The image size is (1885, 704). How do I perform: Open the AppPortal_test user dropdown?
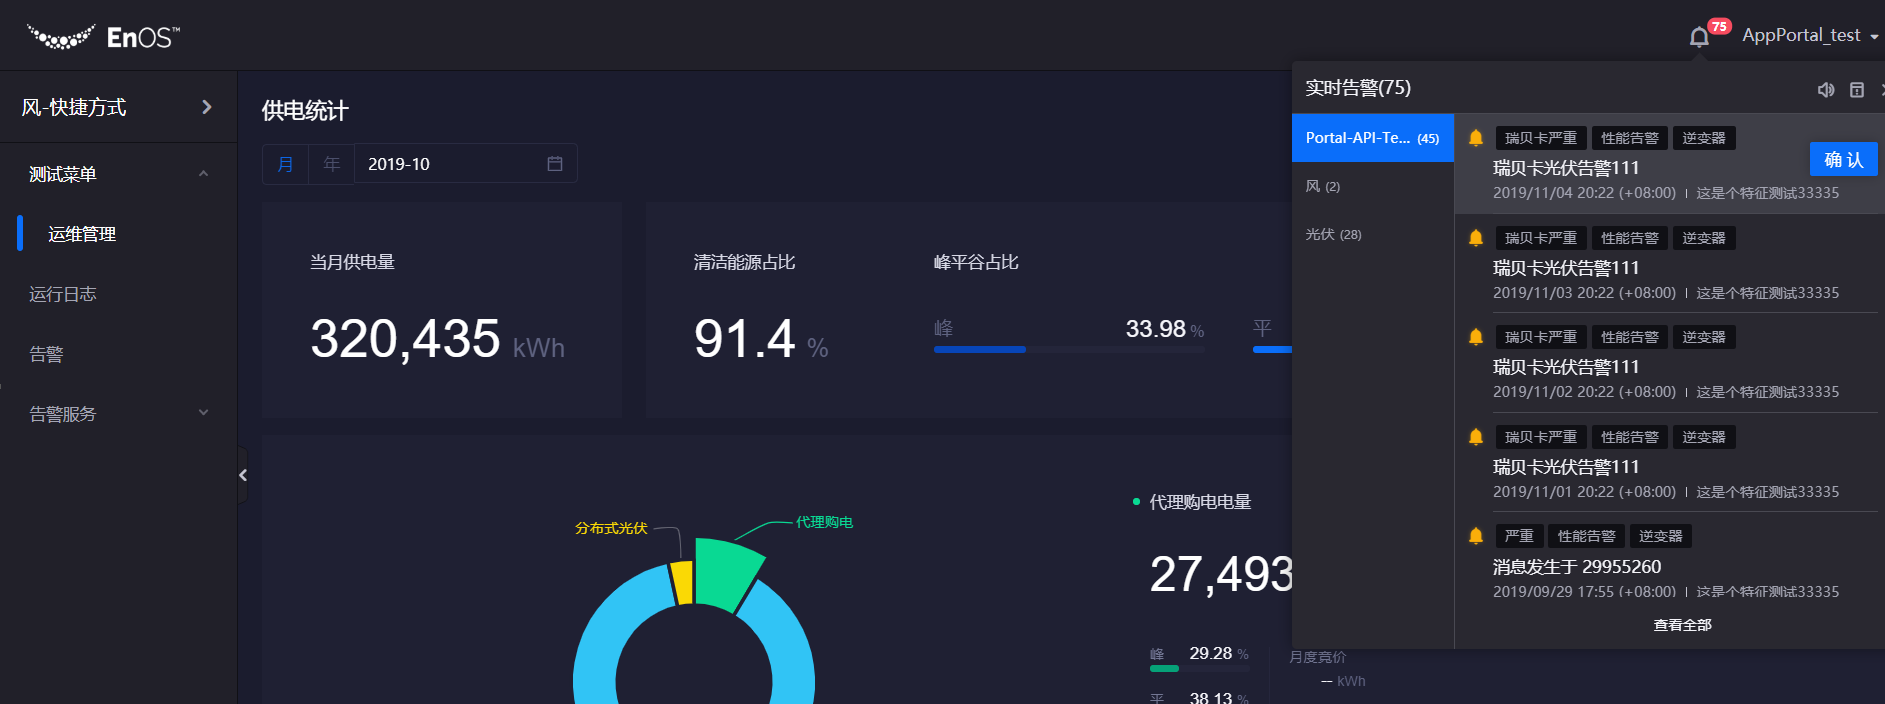point(1809,36)
